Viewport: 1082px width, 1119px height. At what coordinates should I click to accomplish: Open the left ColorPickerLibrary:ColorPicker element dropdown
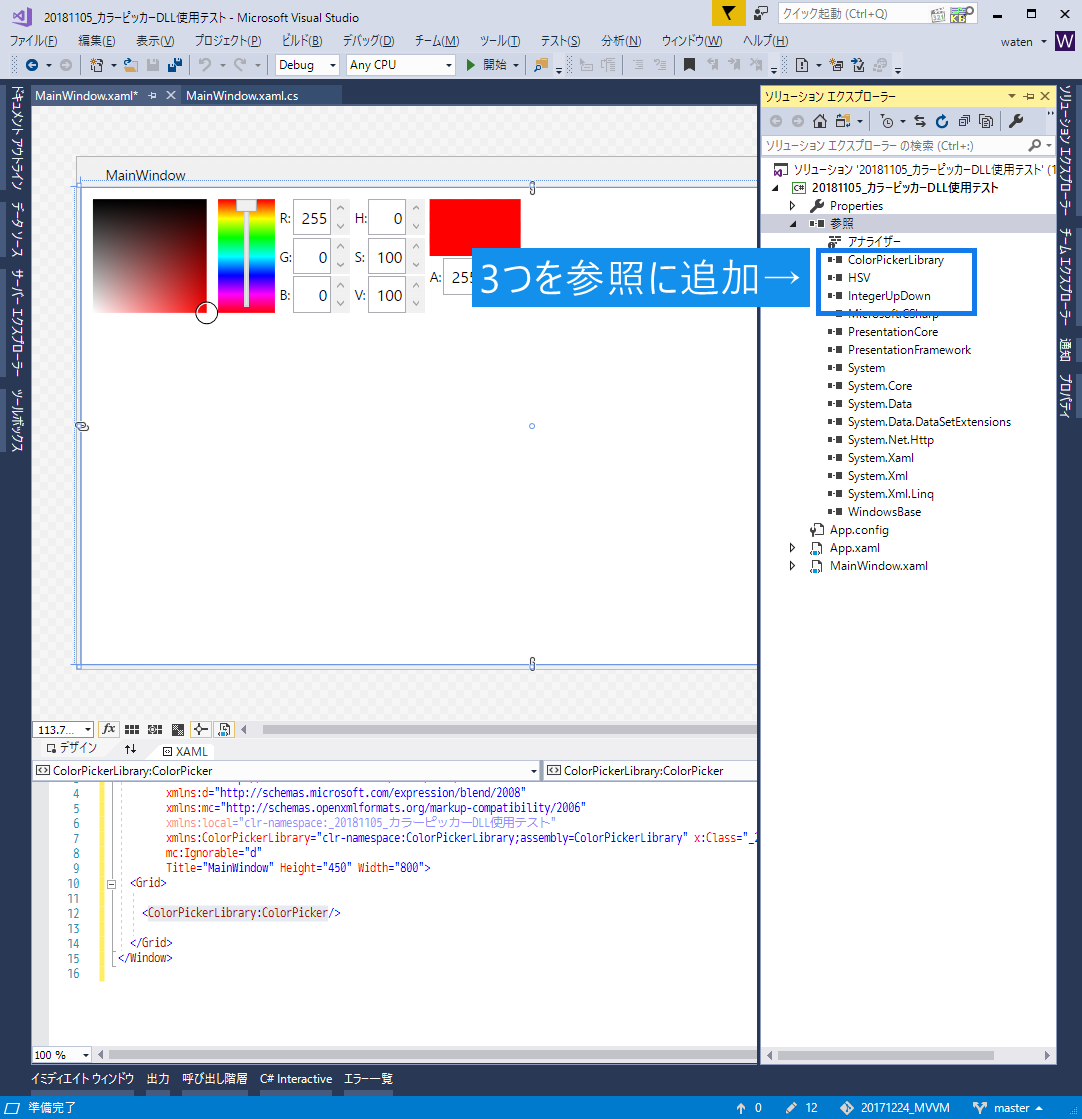[x=534, y=771]
